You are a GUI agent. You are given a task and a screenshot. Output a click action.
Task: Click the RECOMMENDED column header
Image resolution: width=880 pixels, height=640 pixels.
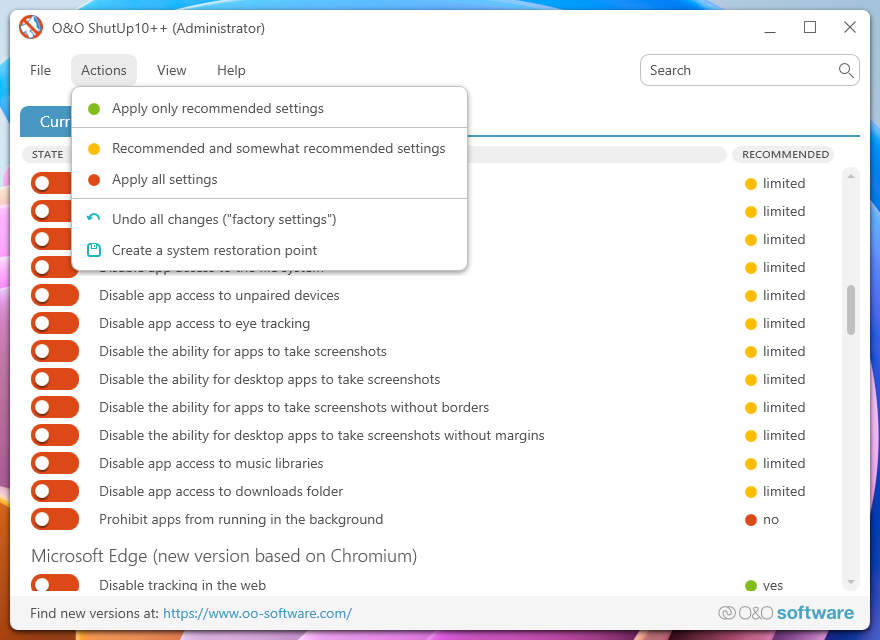pyautogui.click(x=785, y=154)
